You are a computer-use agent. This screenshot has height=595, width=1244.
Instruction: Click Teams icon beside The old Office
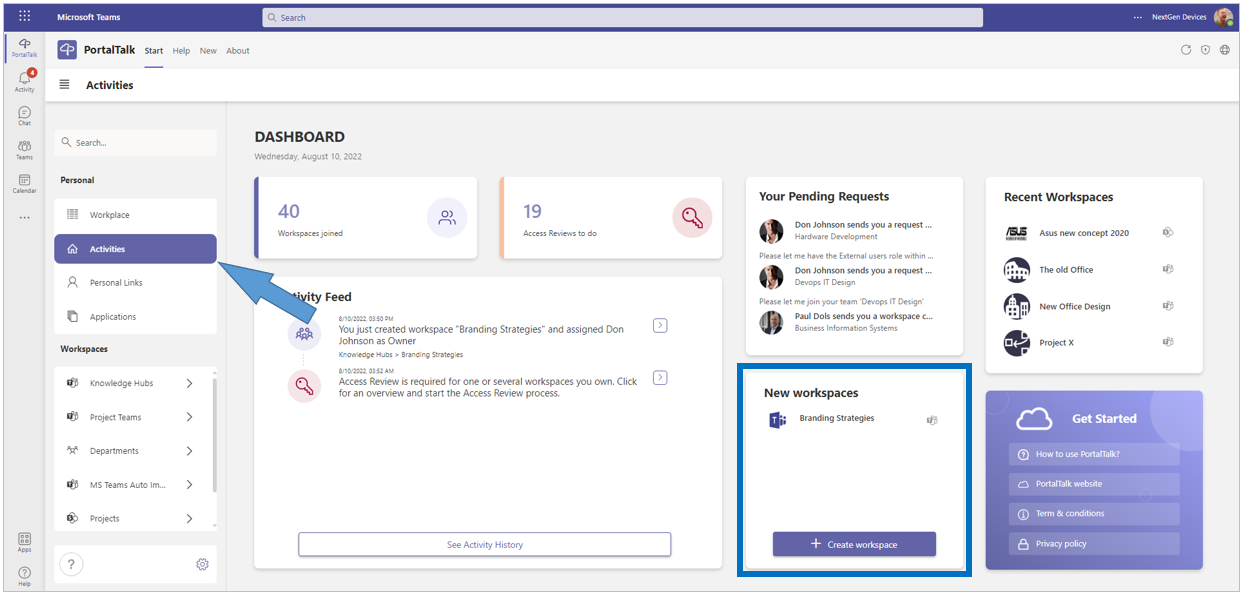1167,269
